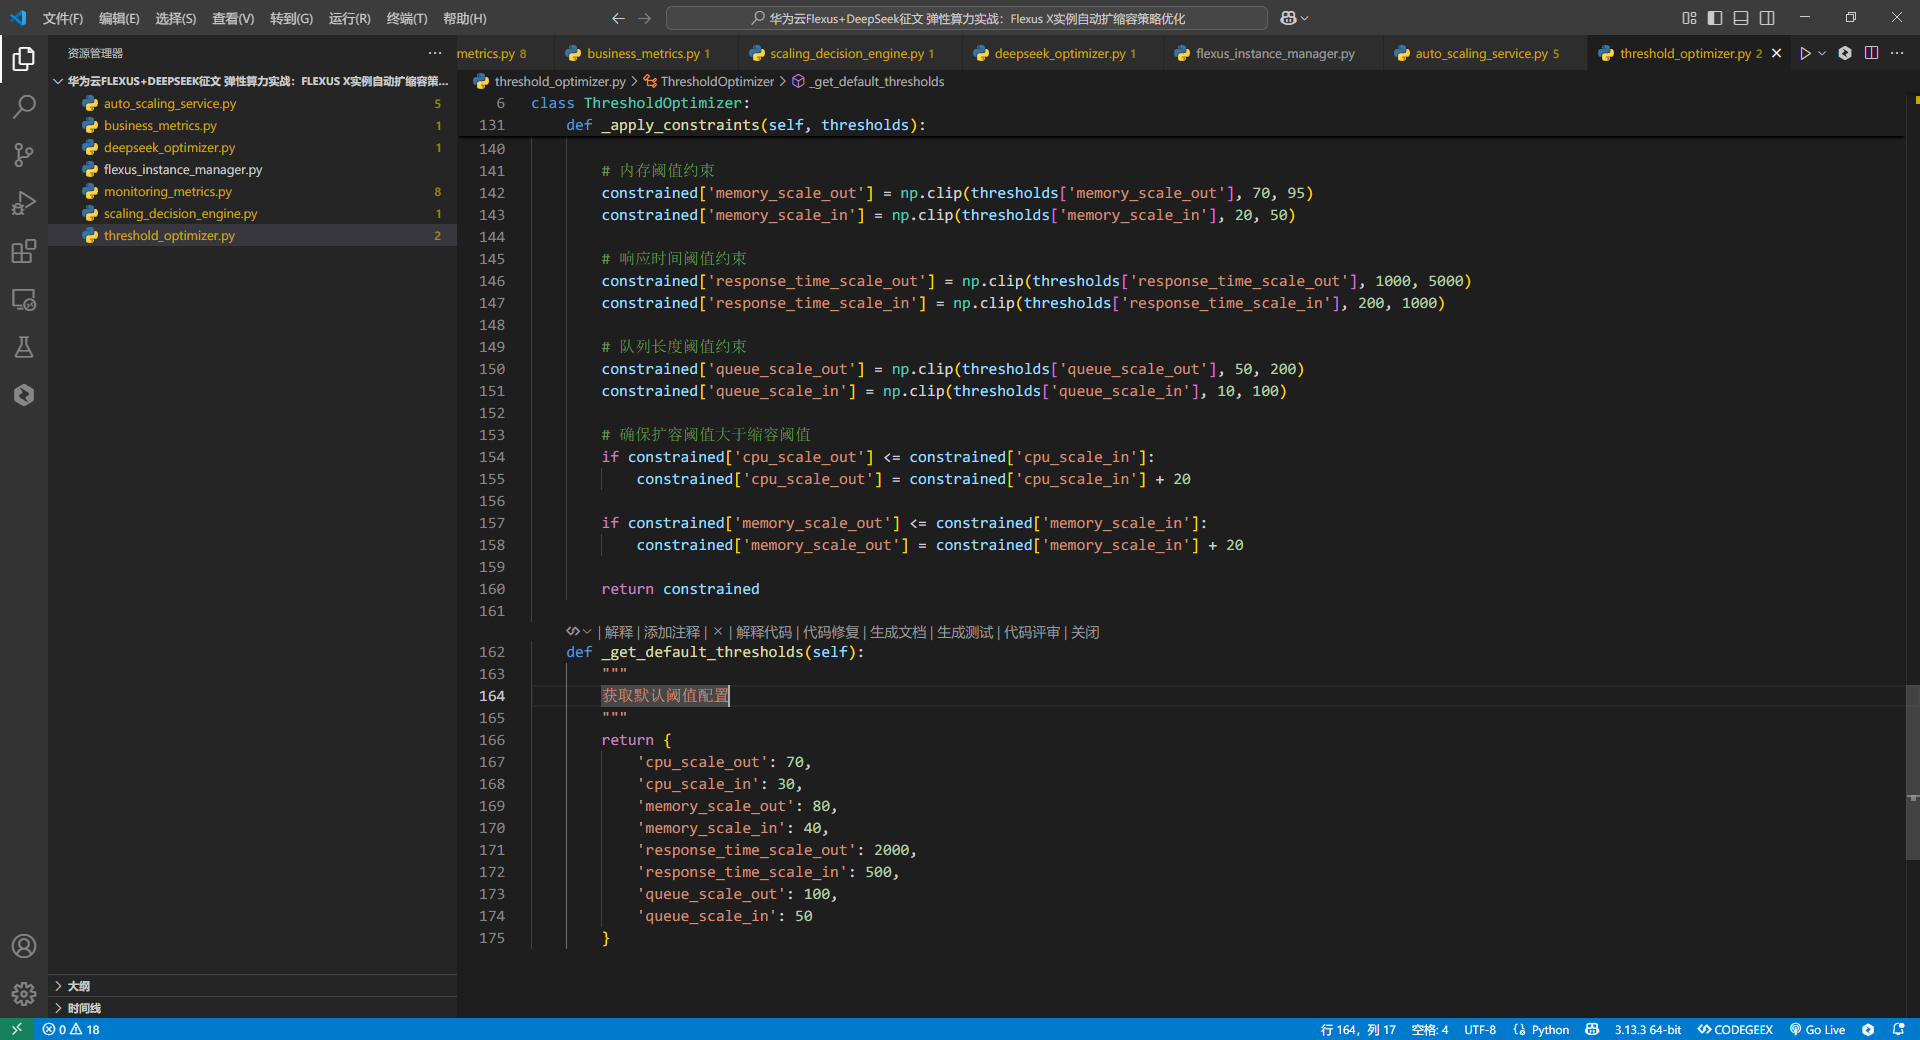
Task: Click the Manage gear icon
Action: (x=24, y=993)
